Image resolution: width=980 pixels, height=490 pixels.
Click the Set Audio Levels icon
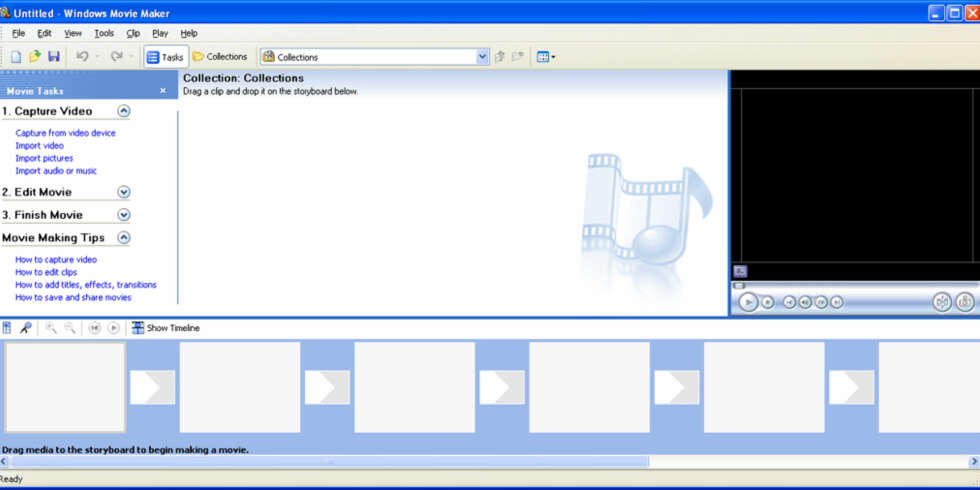click(7, 328)
